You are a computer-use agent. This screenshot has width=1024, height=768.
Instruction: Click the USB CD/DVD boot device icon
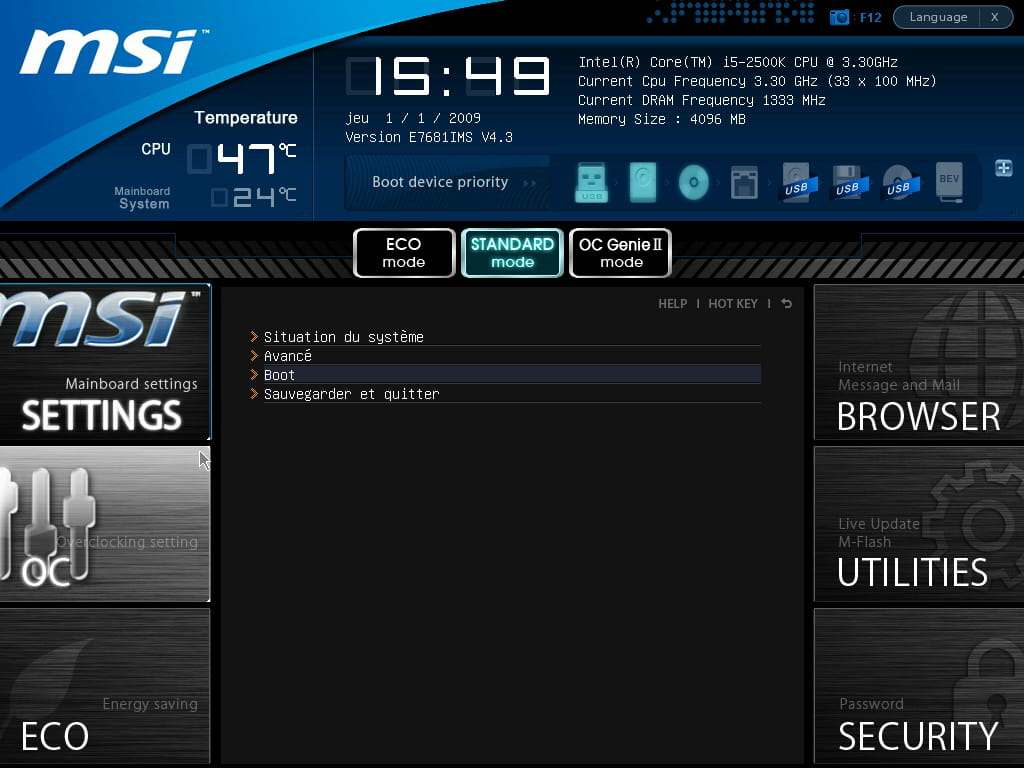tap(898, 182)
